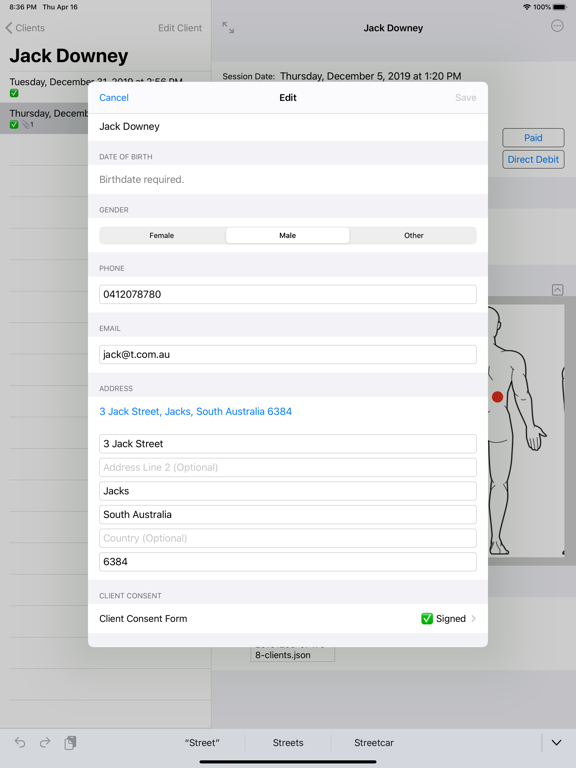The width and height of the screenshot is (576, 768).
Task: Open the blue address link
Action: tap(195, 411)
